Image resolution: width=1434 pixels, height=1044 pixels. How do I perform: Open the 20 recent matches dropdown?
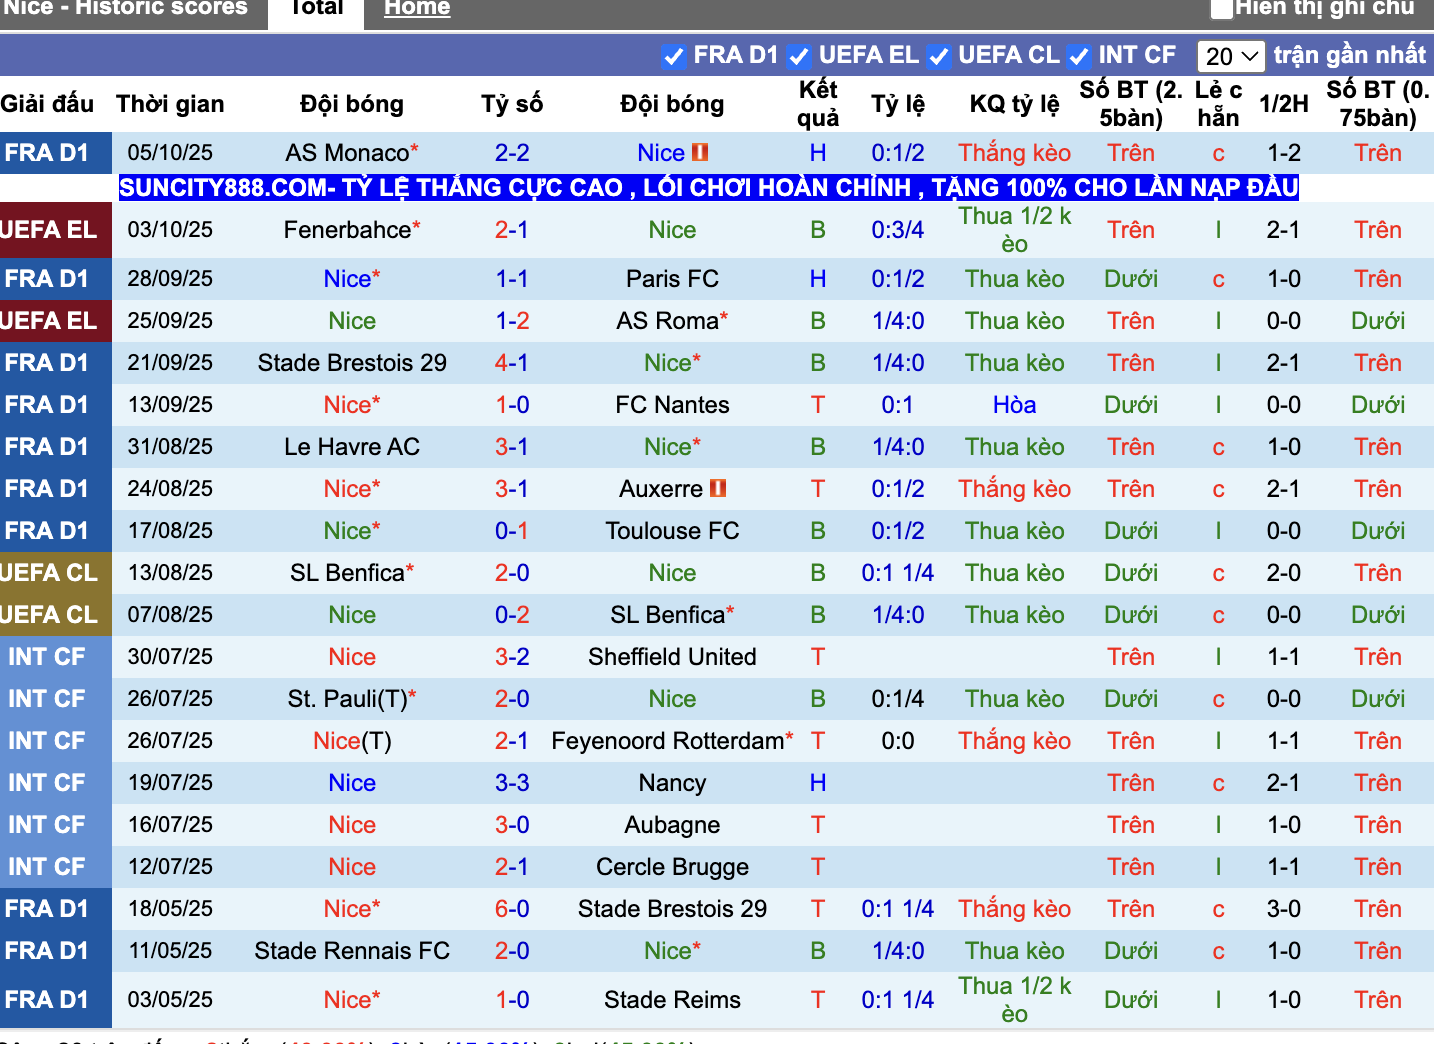point(1233,56)
